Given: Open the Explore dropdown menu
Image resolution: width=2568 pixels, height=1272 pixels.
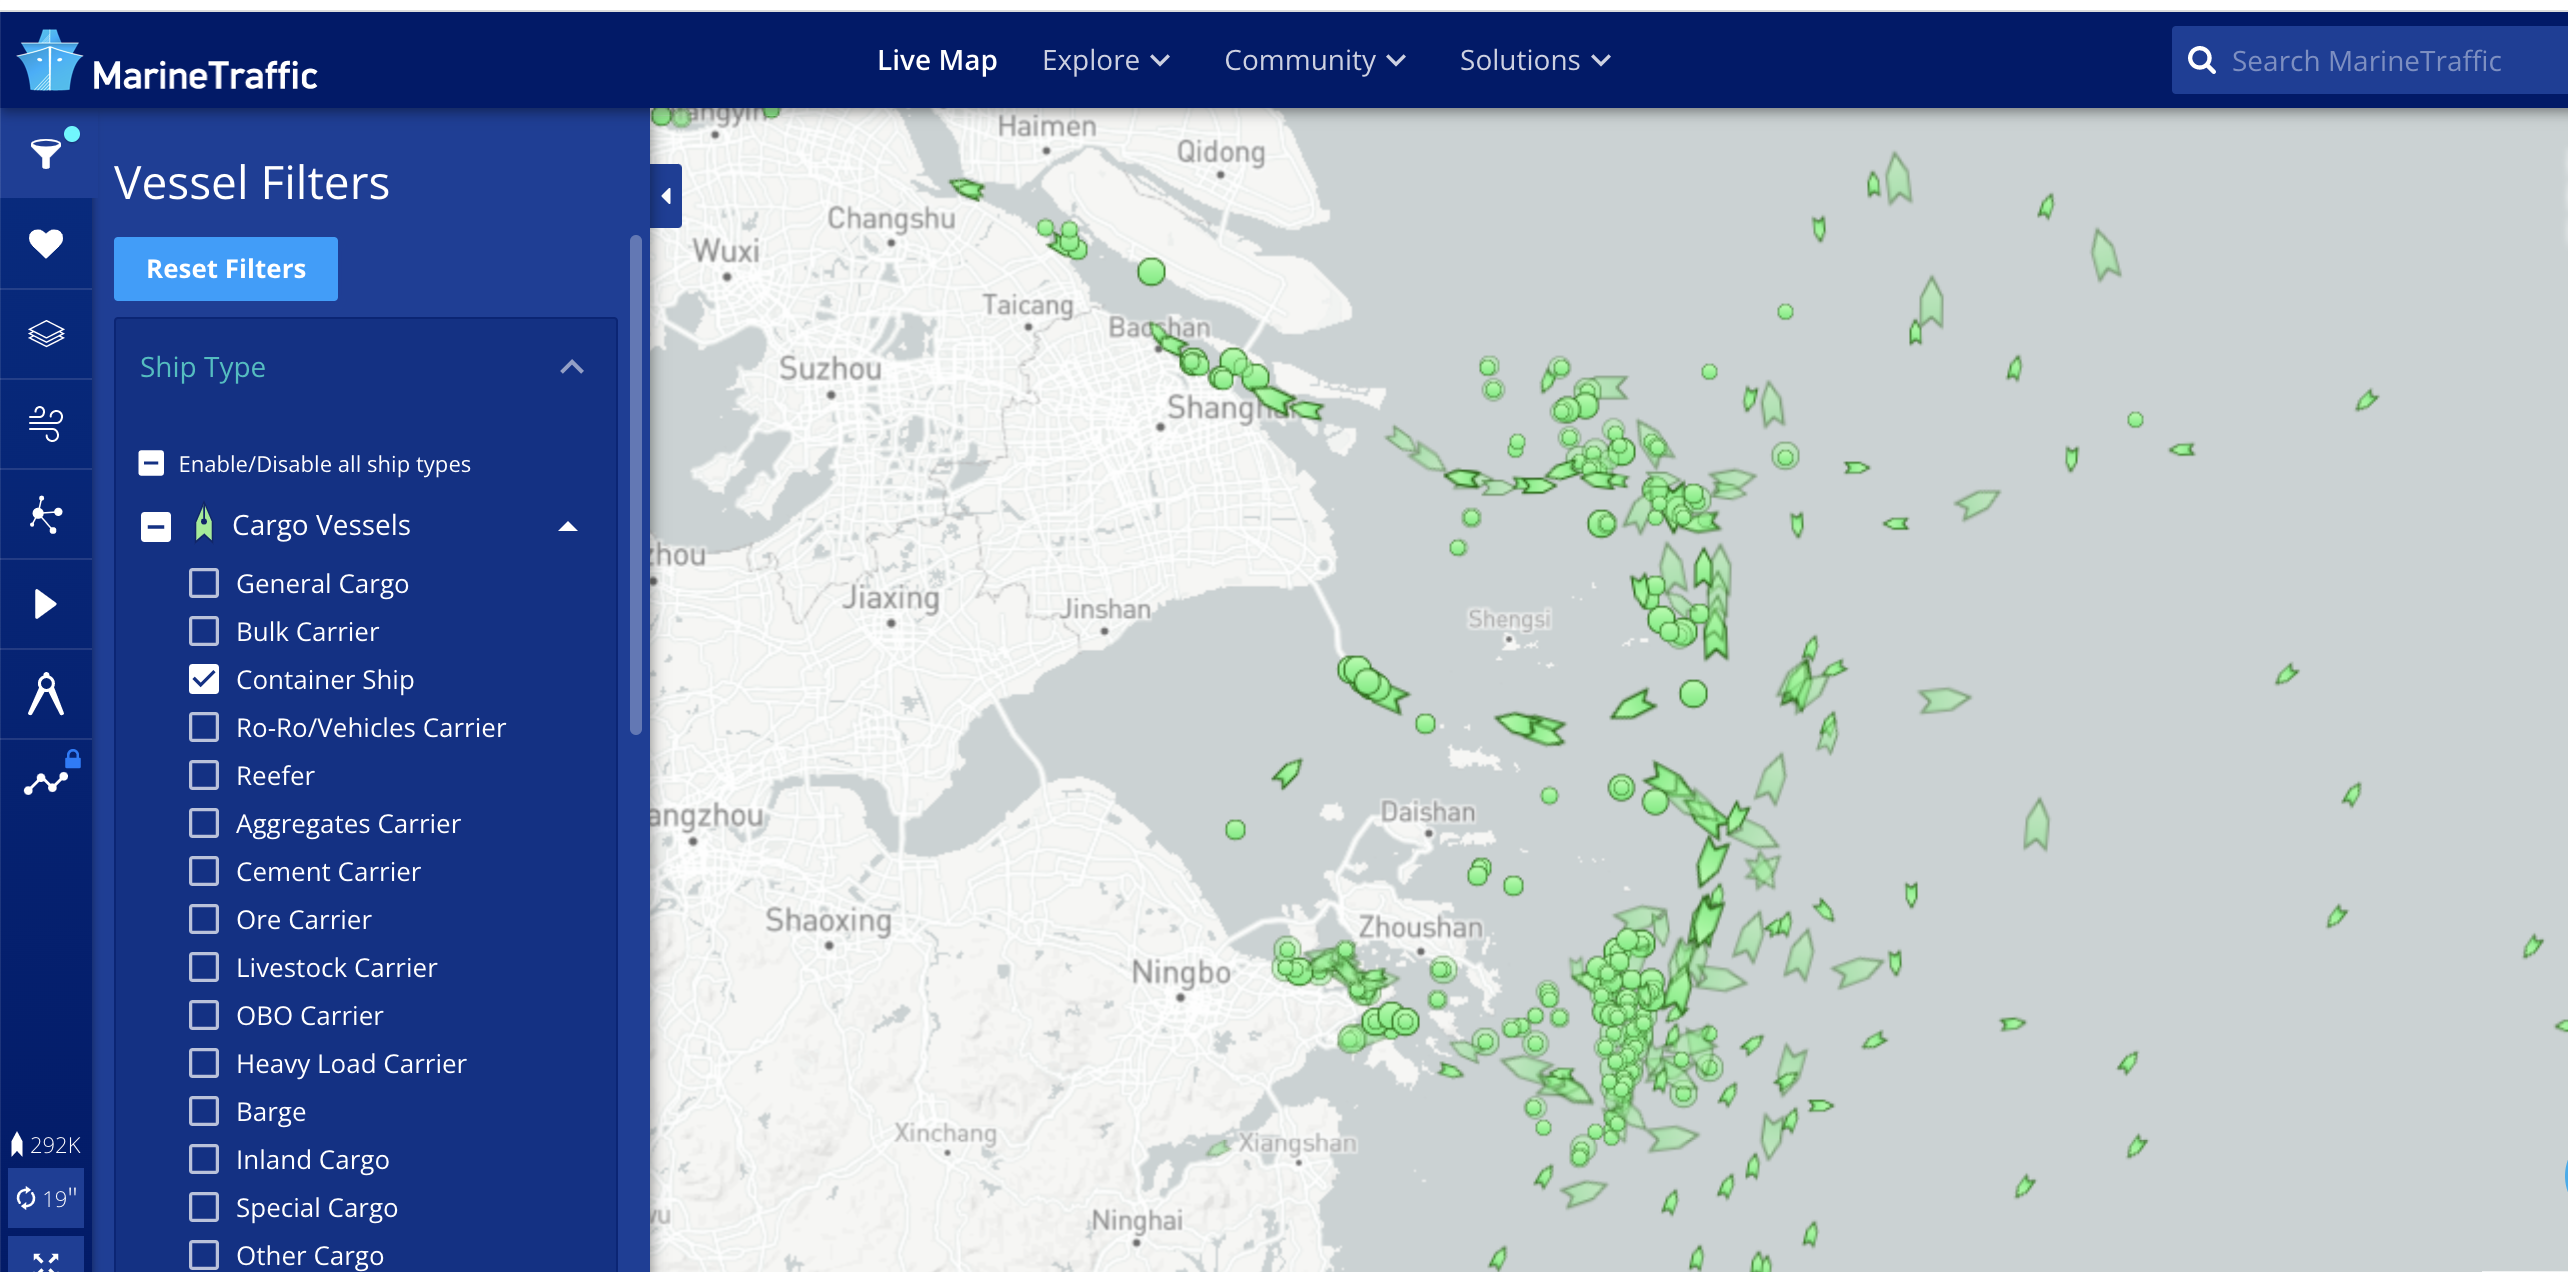Looking at the screenshot, I should point(1105,61).
